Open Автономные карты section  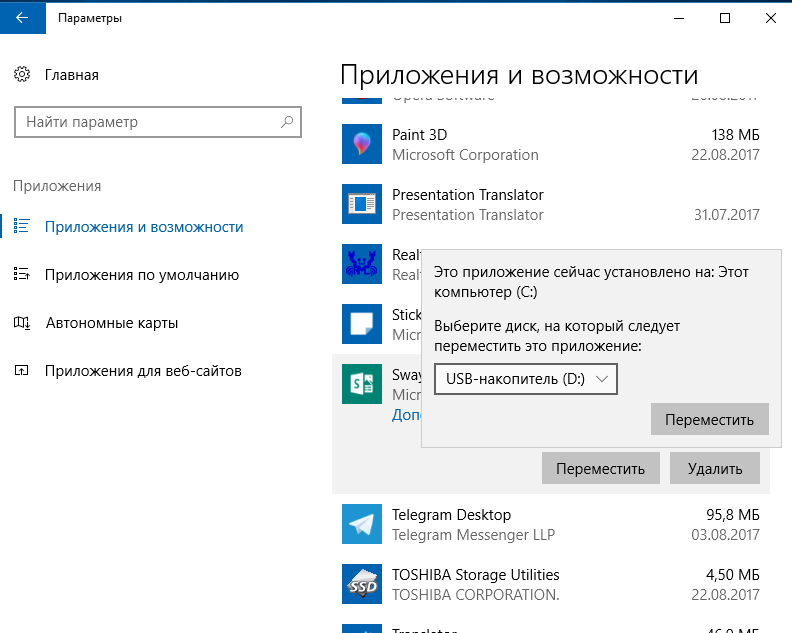[x=112, y=323]
